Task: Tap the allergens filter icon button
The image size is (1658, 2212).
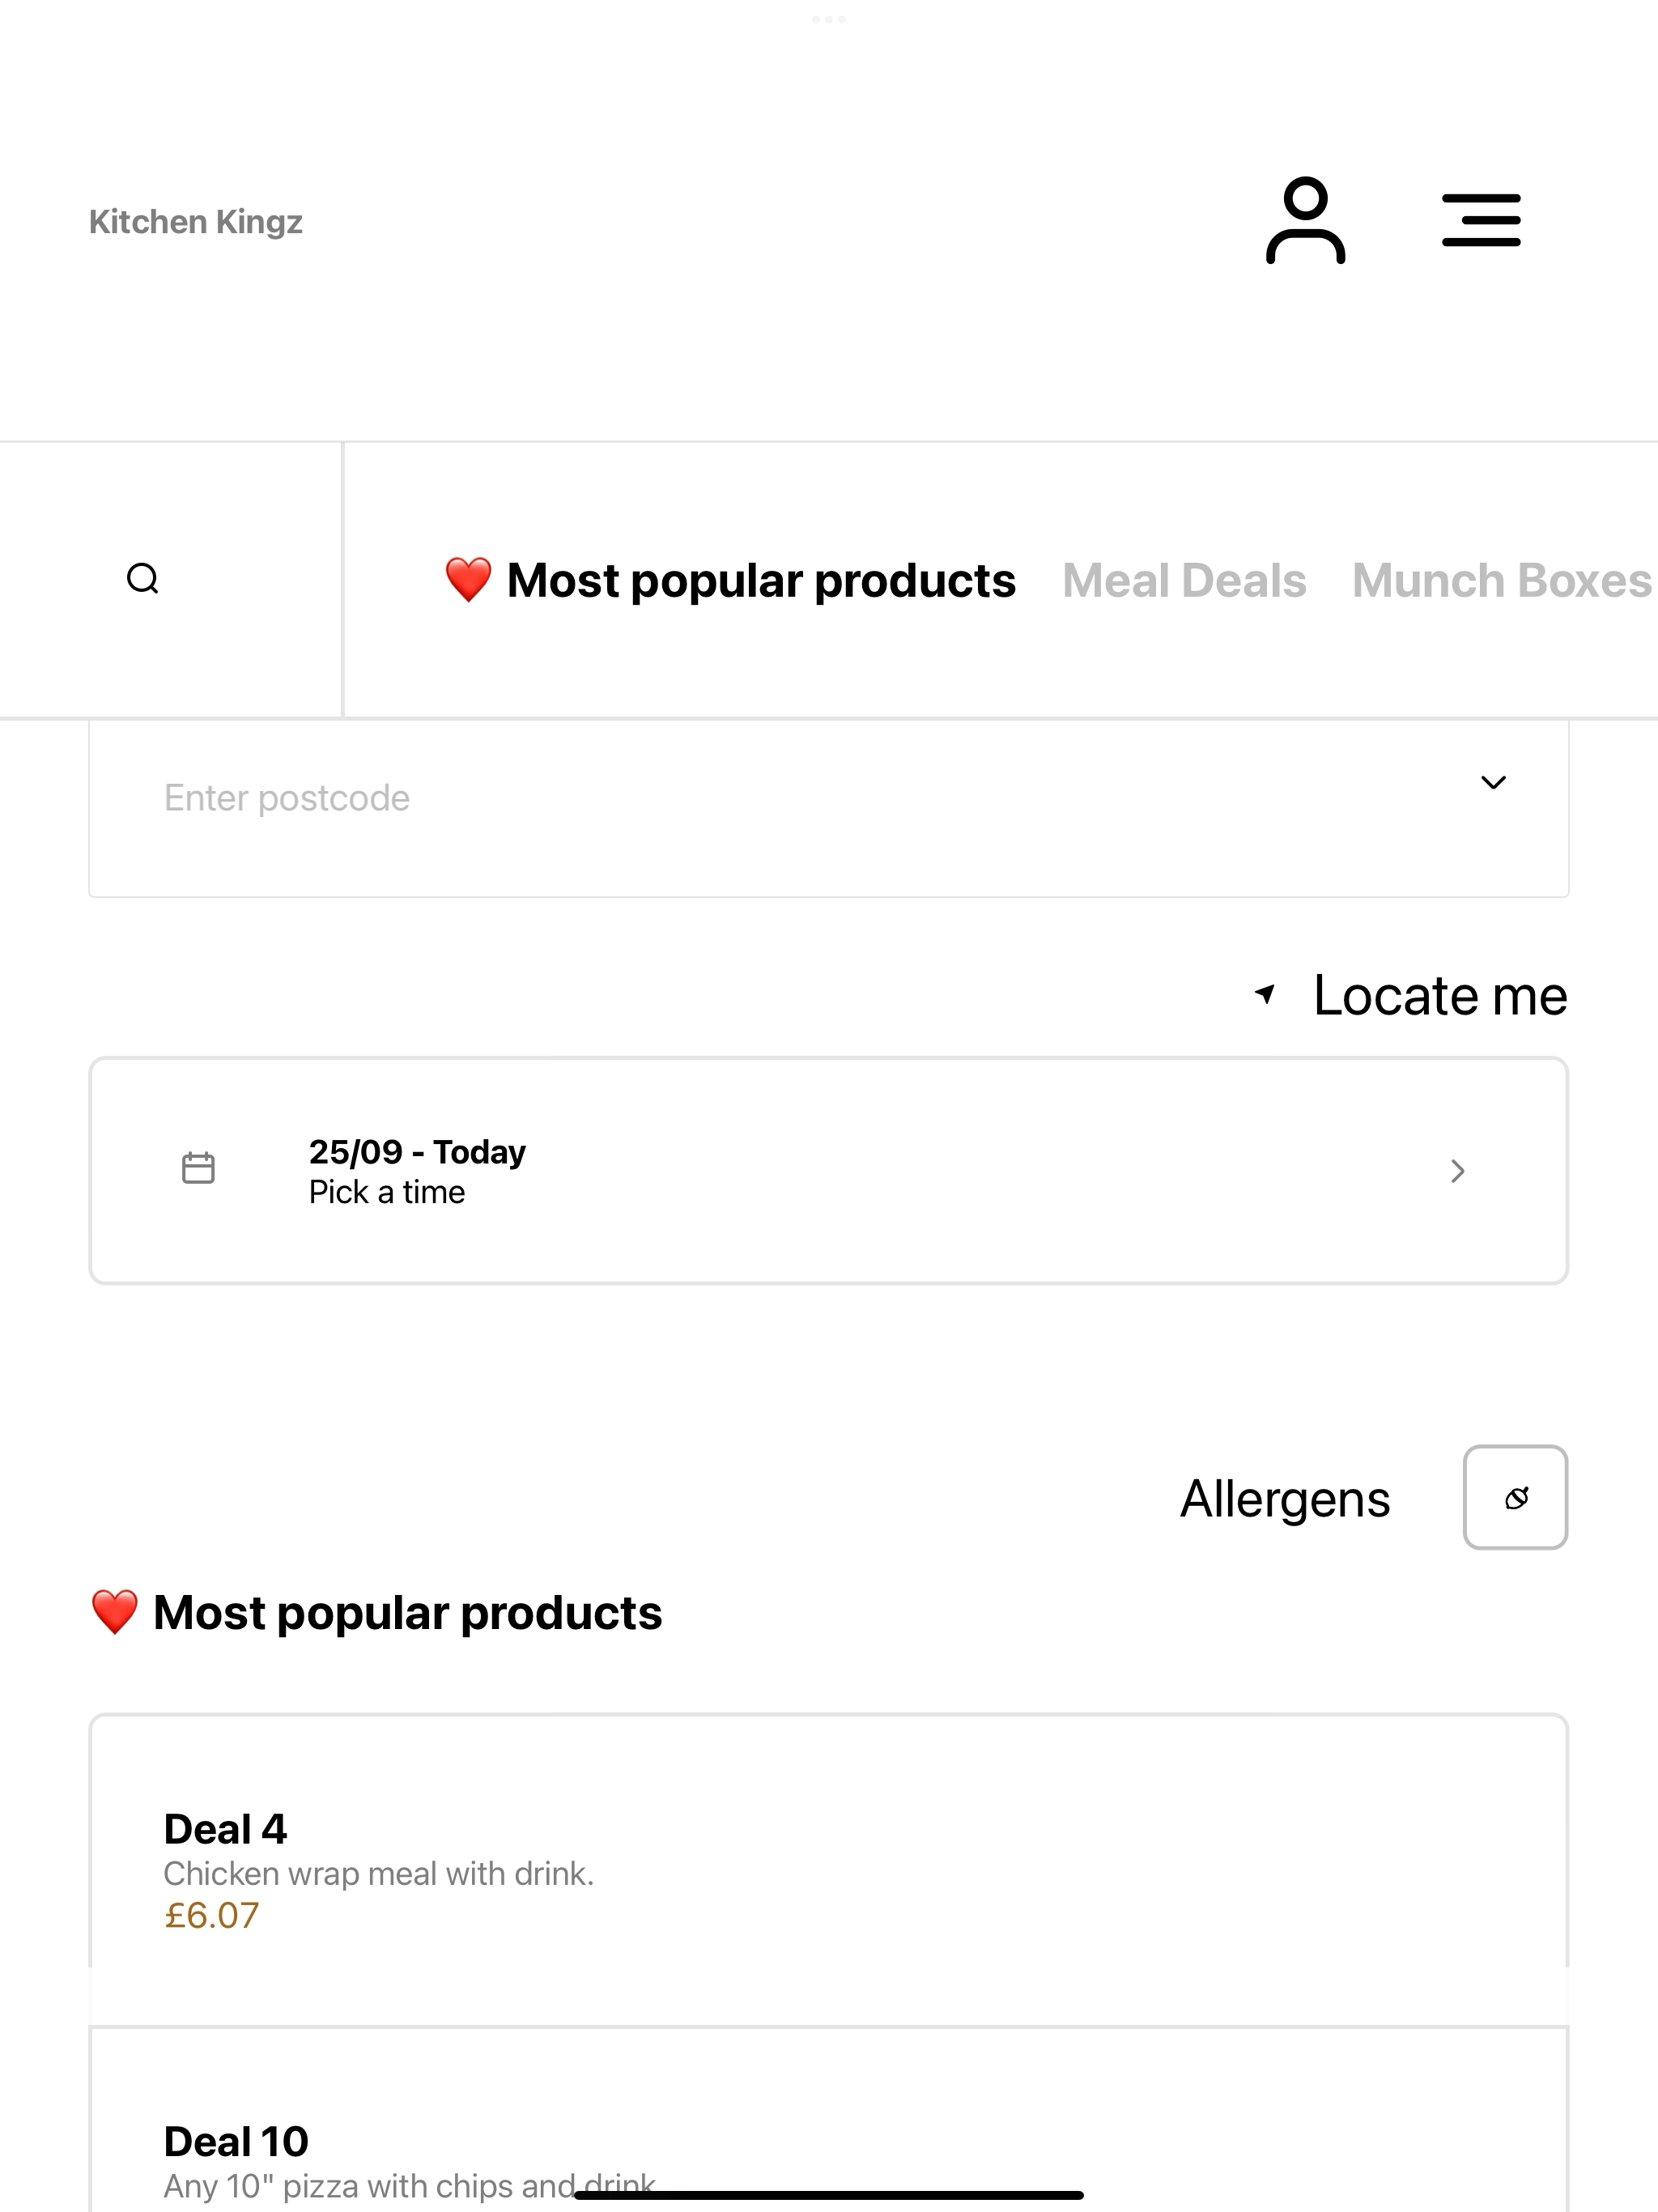Action: point(1515,1497)
